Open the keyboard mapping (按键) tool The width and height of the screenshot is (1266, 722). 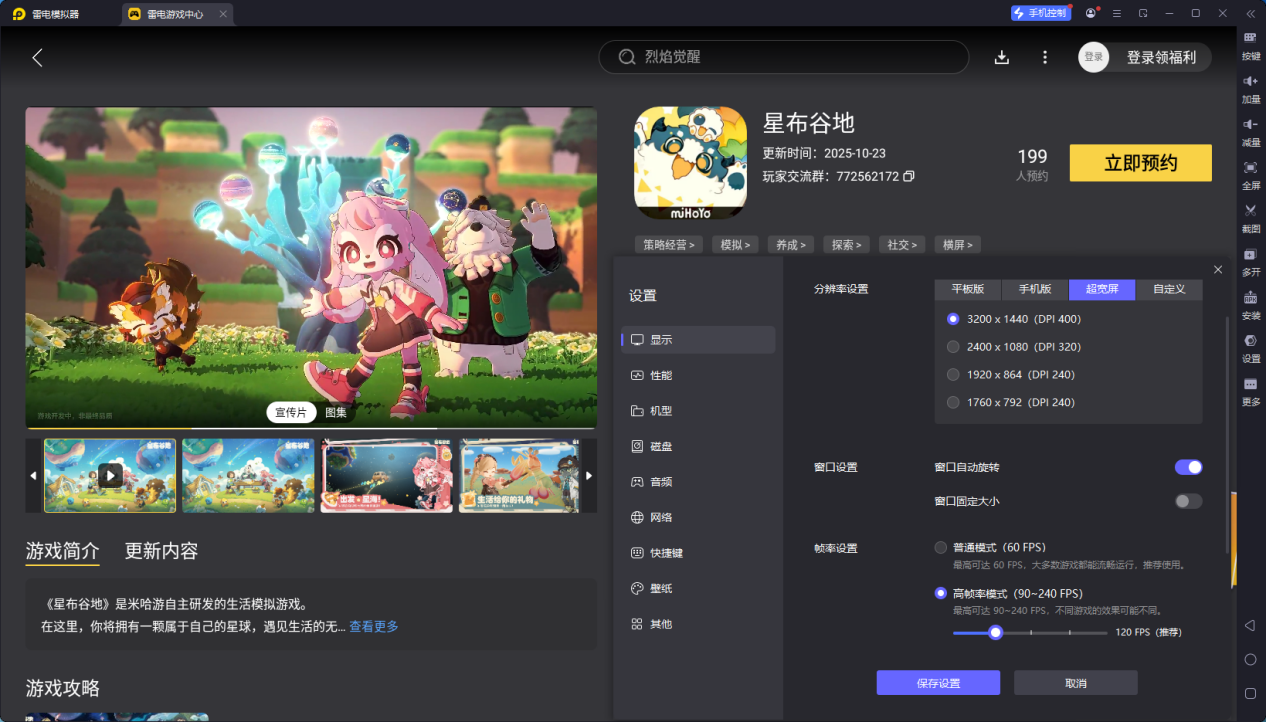[1249, 46]
